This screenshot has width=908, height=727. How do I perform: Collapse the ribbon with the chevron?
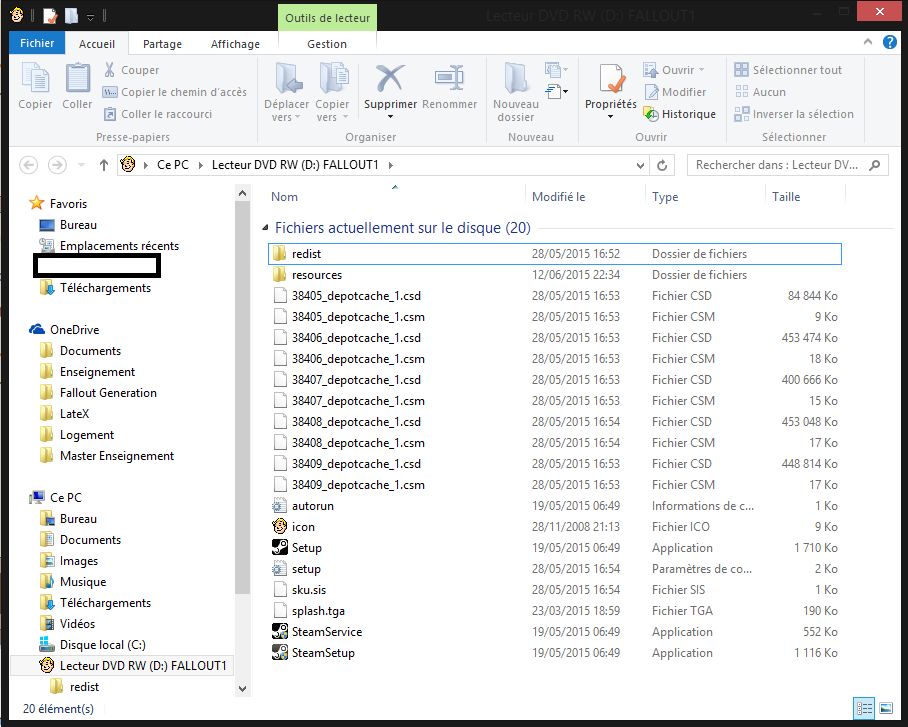867,42
